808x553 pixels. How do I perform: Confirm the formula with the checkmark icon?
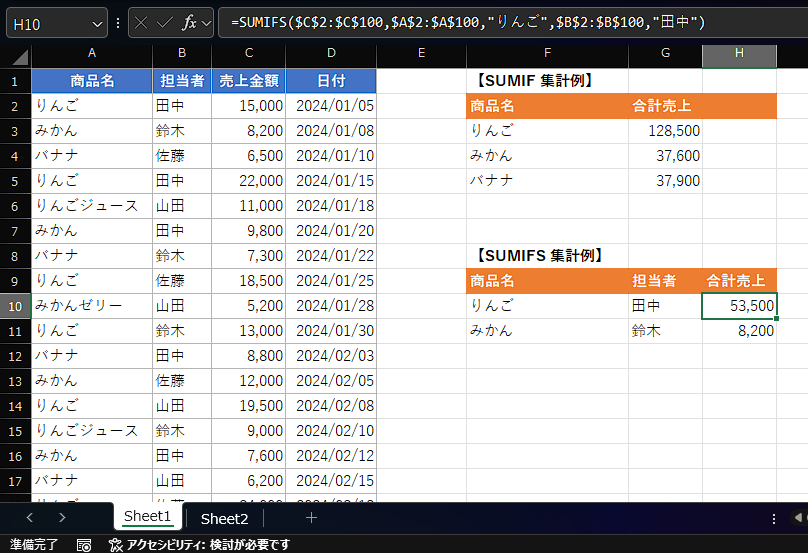click(x=165, y=22)
